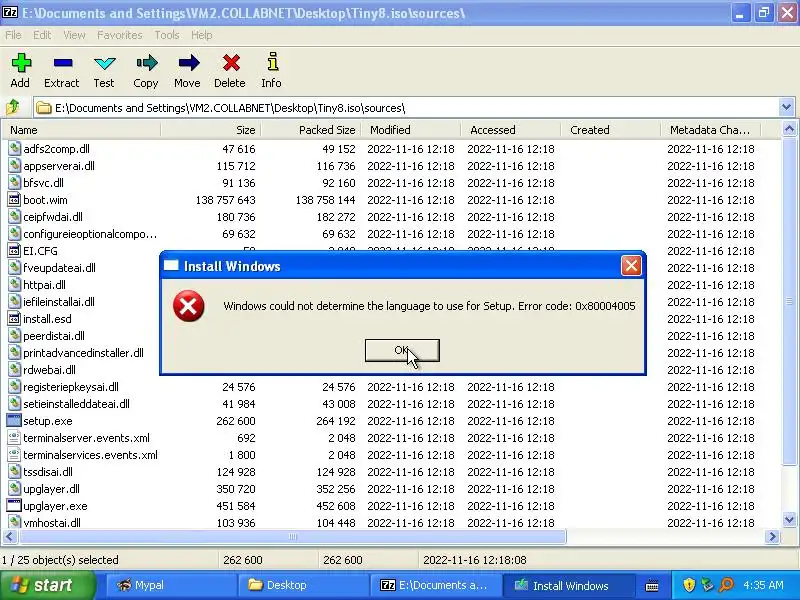This screenshot has height=600, width=800.
Task: Open the Info toolbar icon
Action: tap(272, 62)
